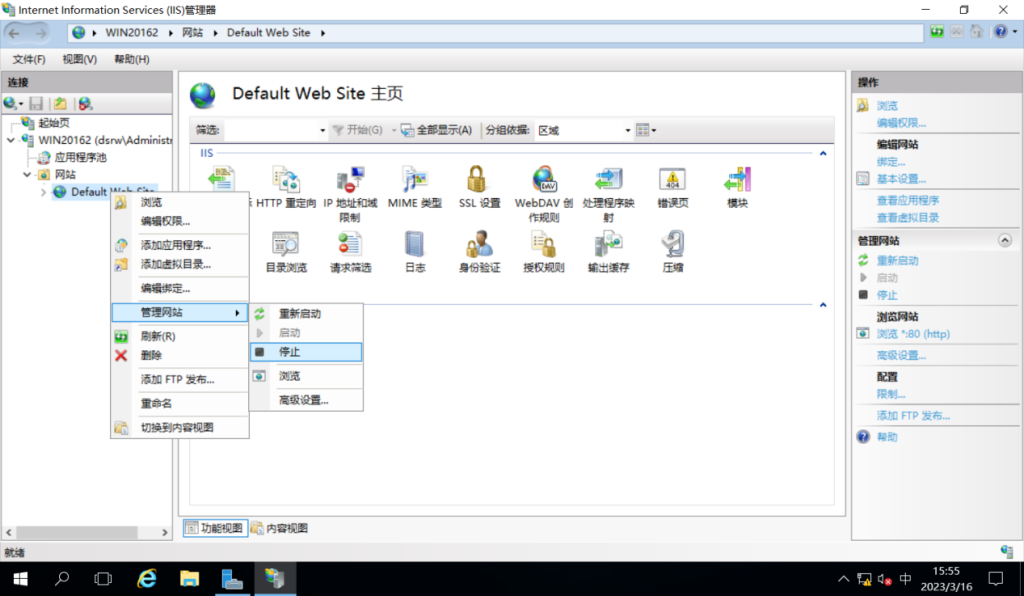Select 应用程序池 in the connections tree

pos(80,157)
